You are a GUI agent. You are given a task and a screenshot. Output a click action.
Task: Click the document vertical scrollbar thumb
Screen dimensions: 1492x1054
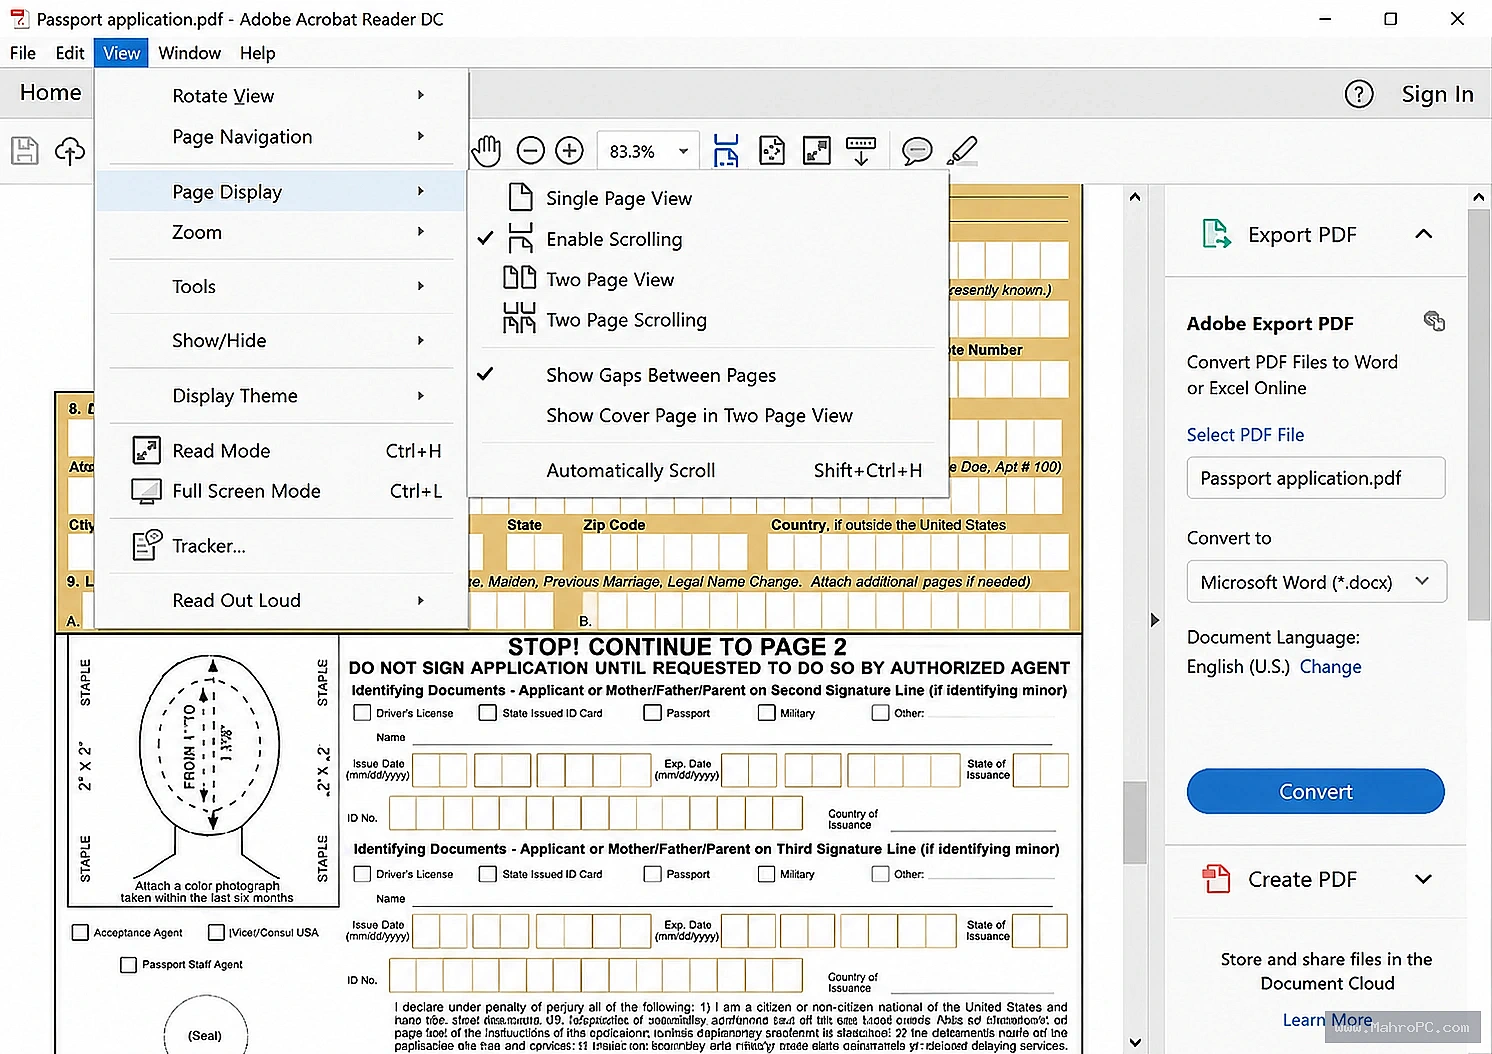1134,822
